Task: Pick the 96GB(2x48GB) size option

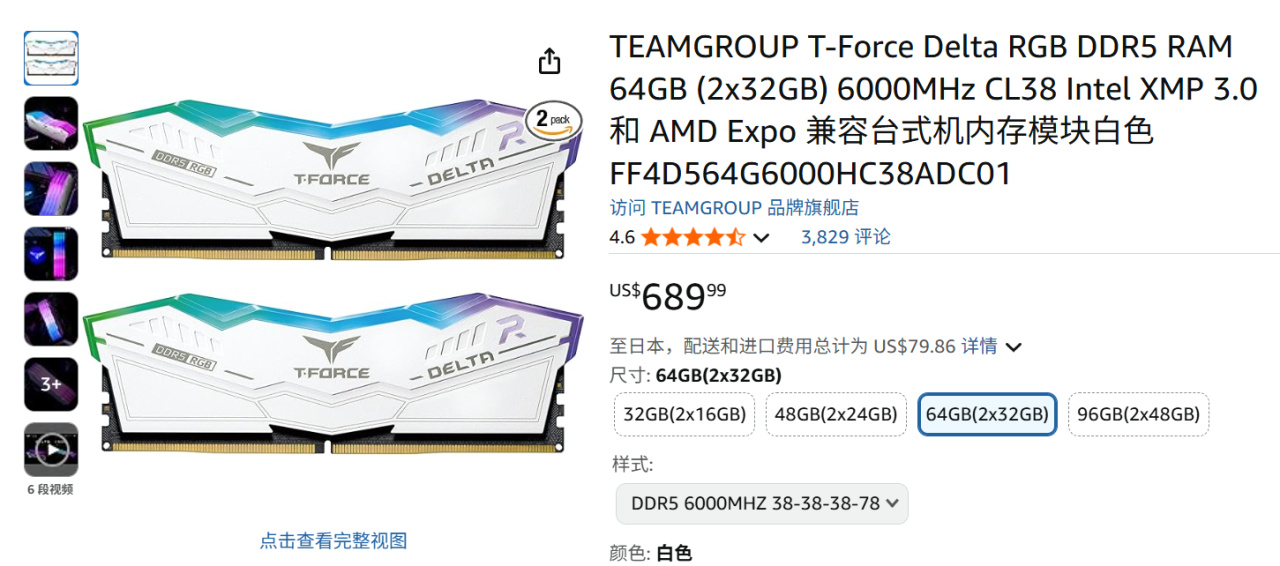Action: (x=1138, y=414)
